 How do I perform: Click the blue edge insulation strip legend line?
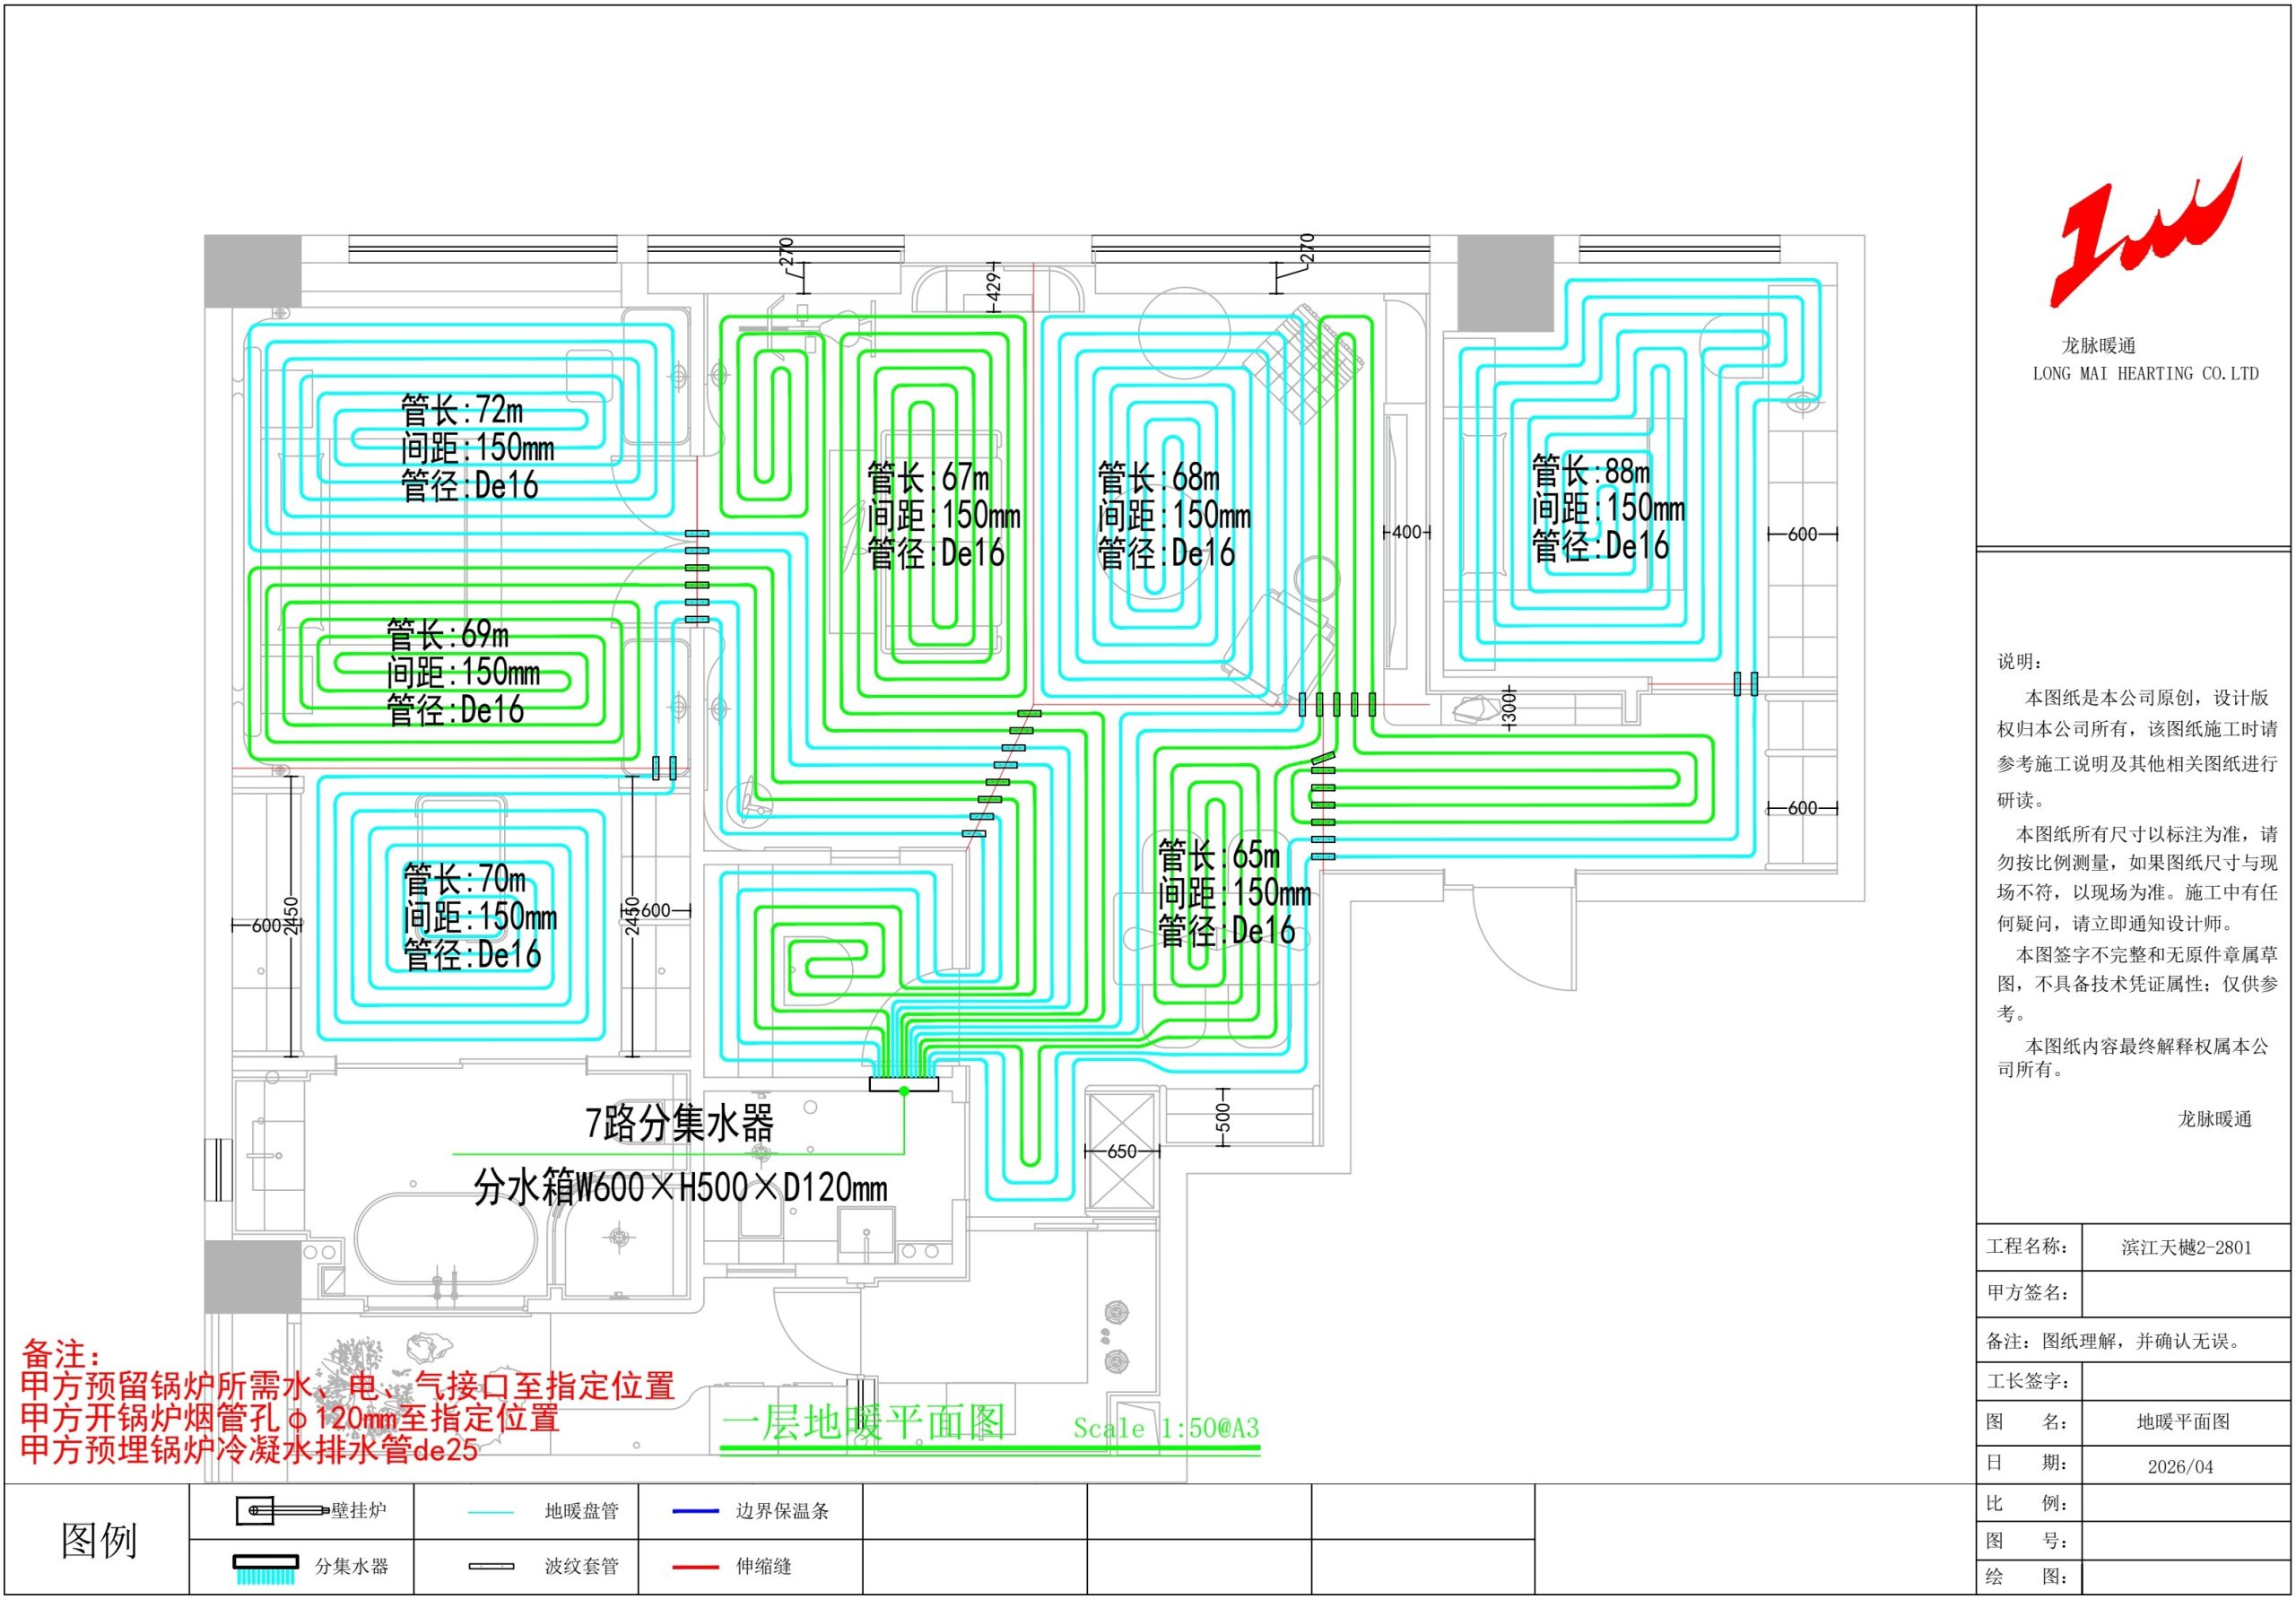click(695, 1511)
